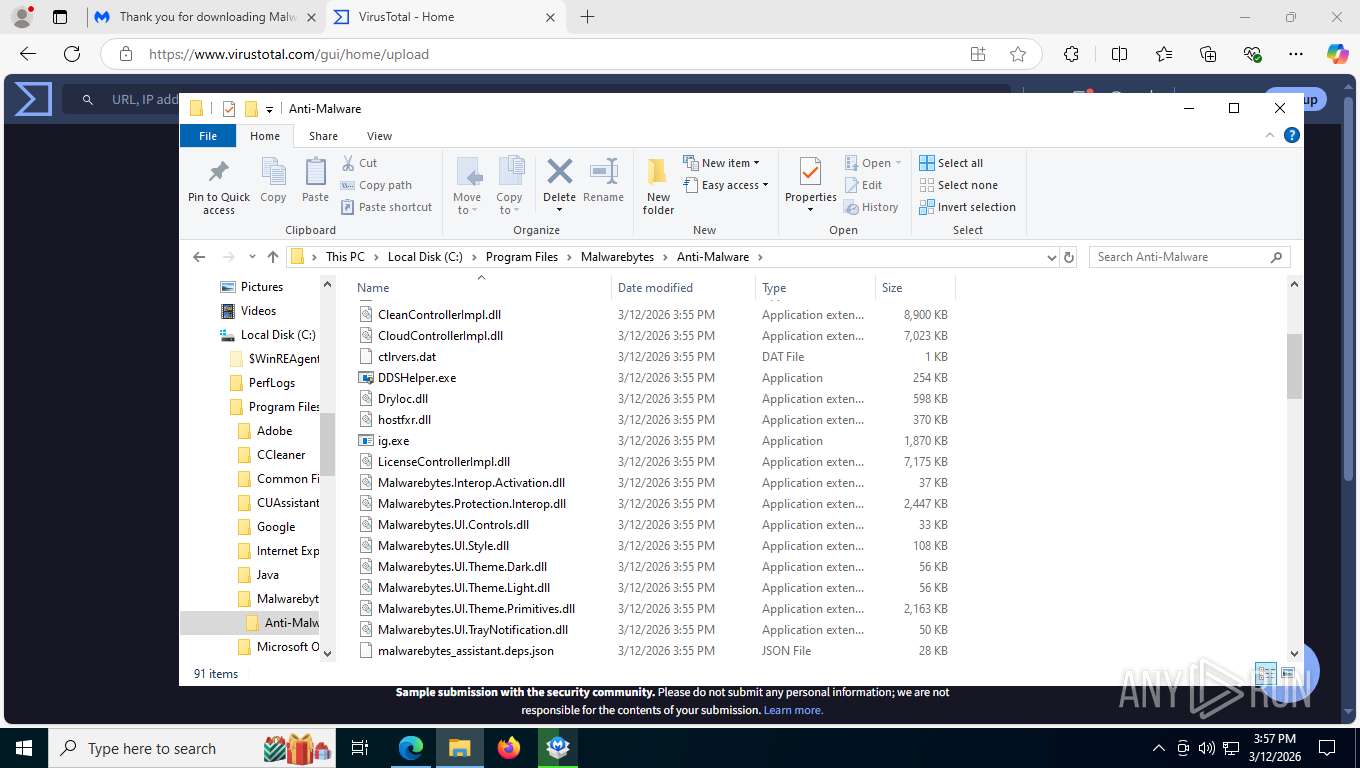Click Select all in ribbon
Screen dimensions: 1360x768
point(951,163)
